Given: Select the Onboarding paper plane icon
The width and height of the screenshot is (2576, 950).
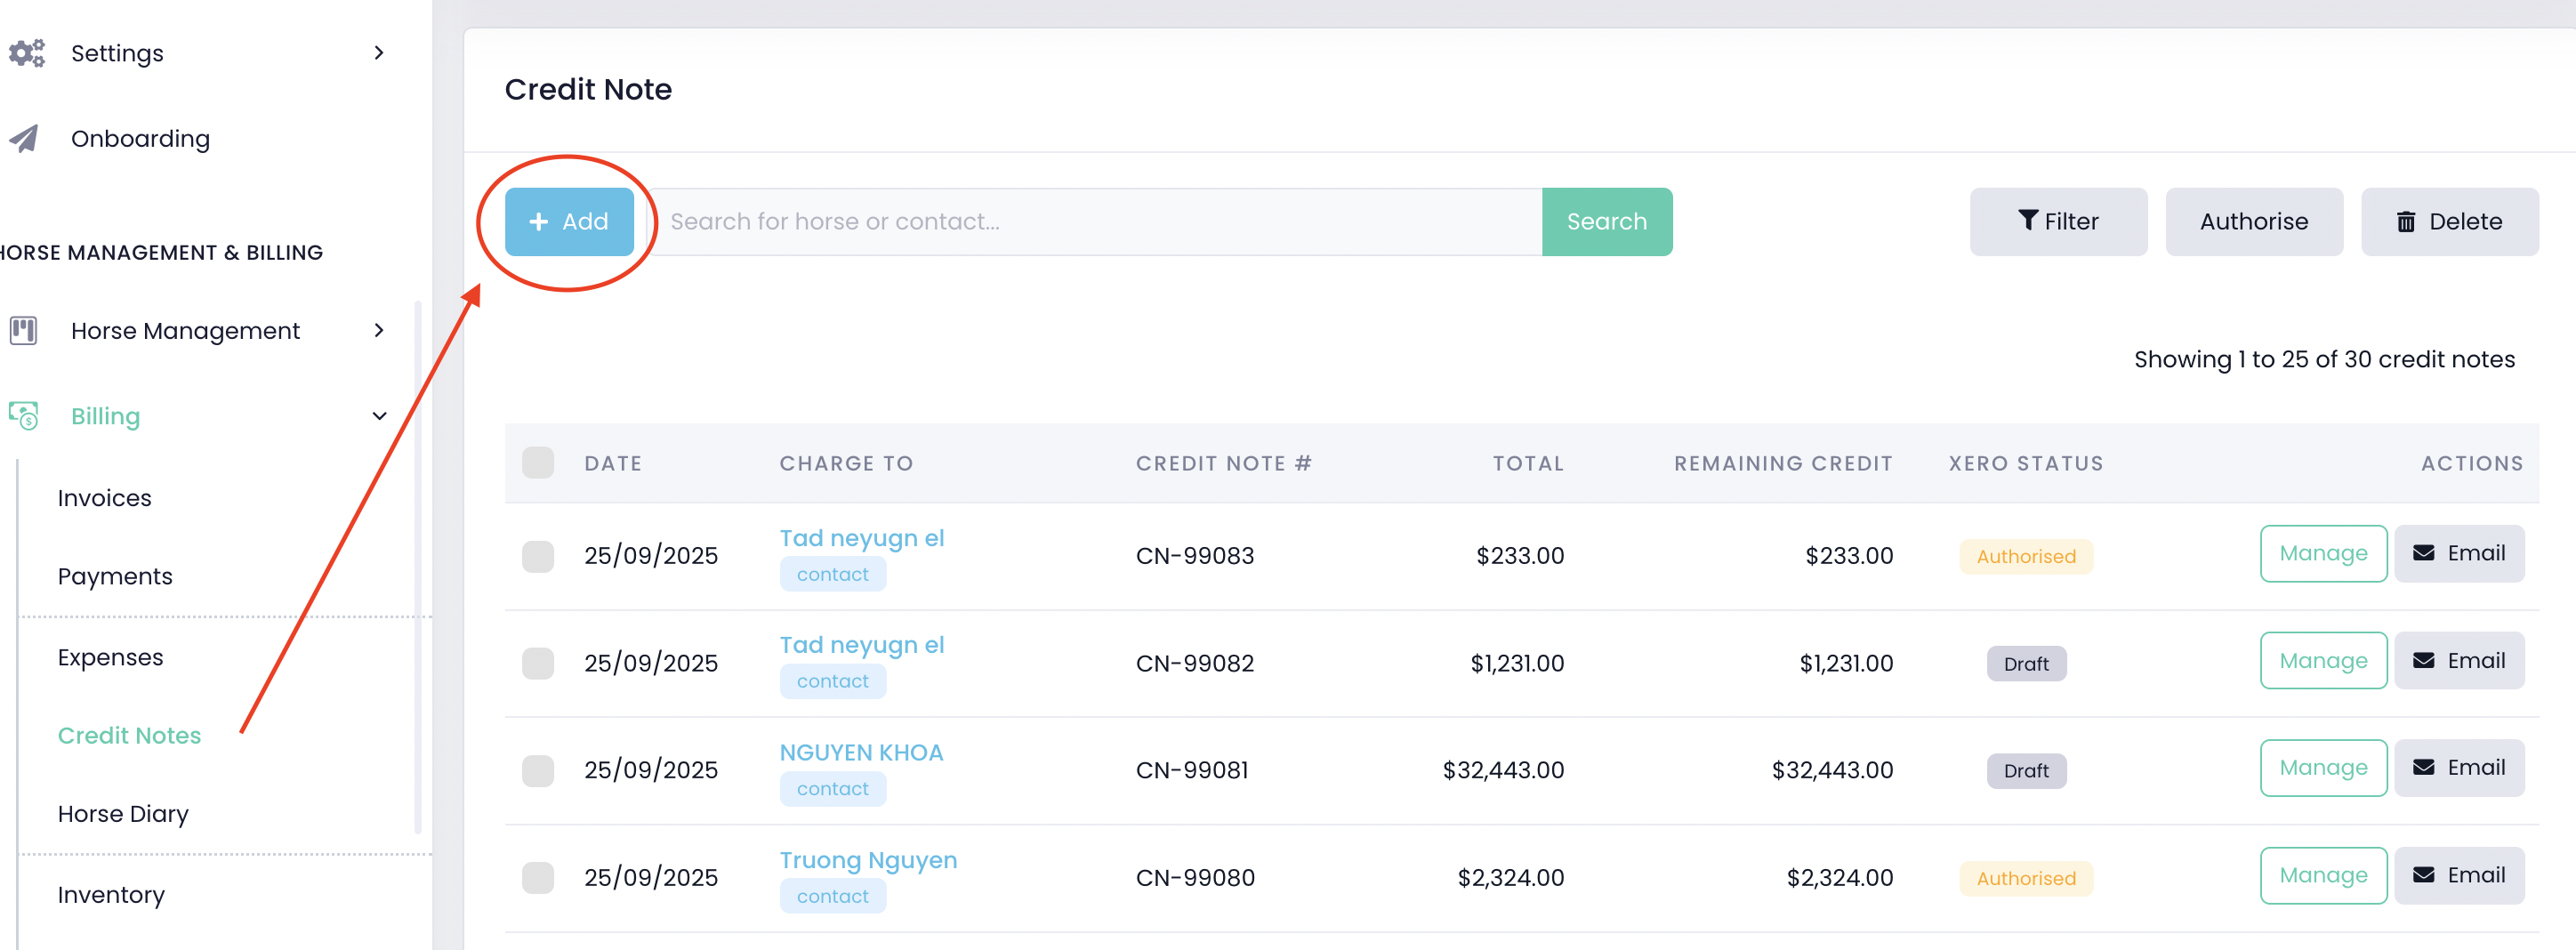Looking at the screenshot, I should pos(25,138).
